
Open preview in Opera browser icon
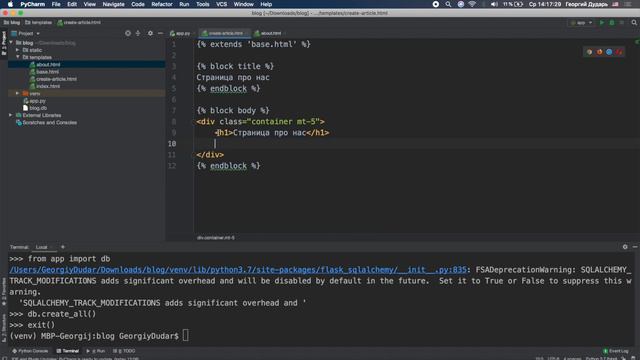click(619, 52)
